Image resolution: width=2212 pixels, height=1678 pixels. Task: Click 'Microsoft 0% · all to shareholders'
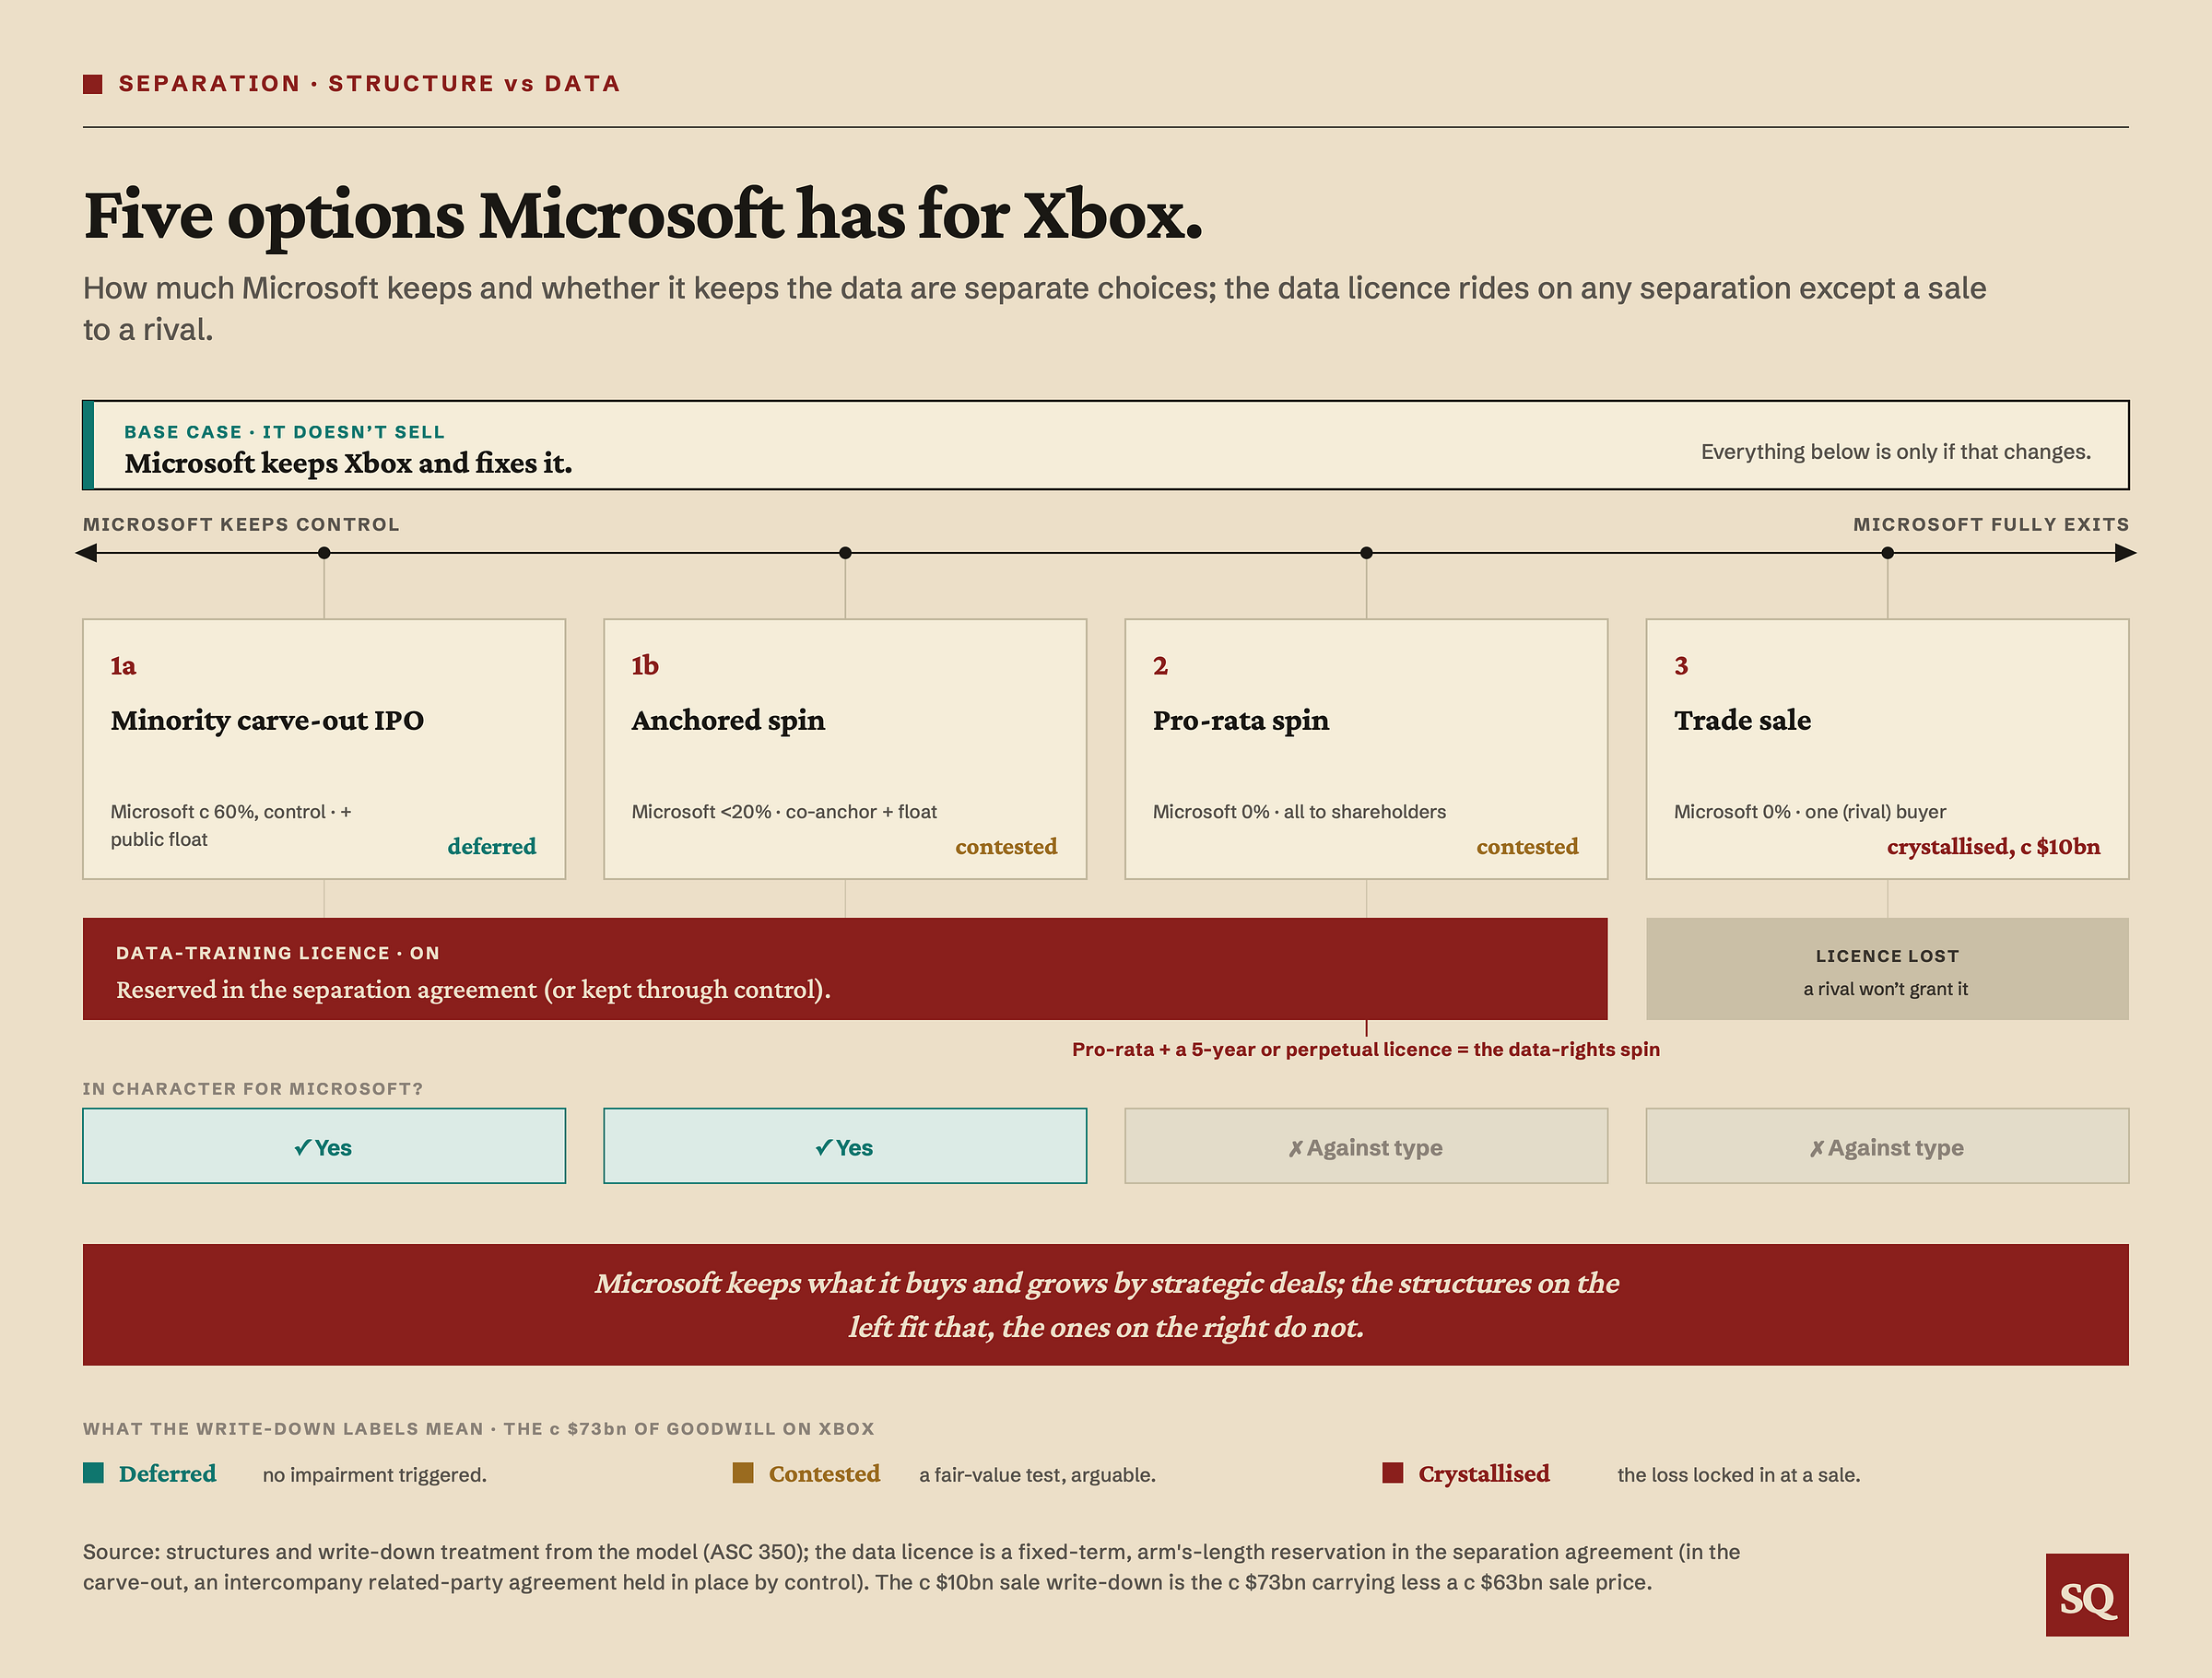[x=1299, y=812]
